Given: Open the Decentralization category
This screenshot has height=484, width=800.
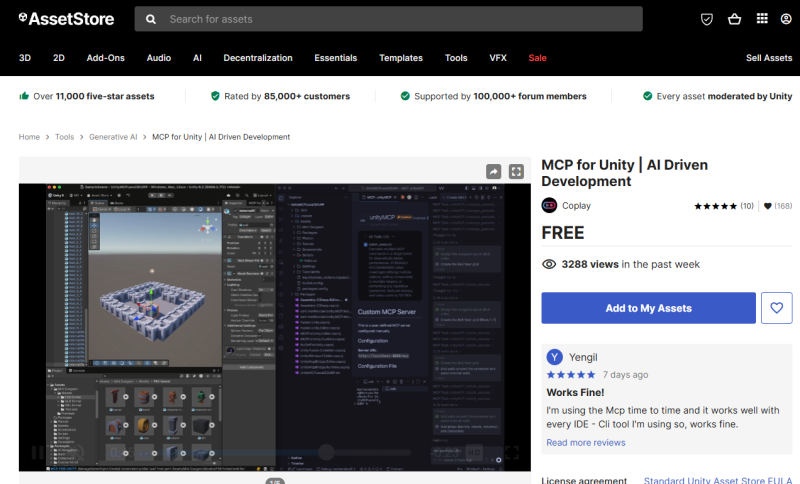Looking at the screenshot, I should coord(258,58).
